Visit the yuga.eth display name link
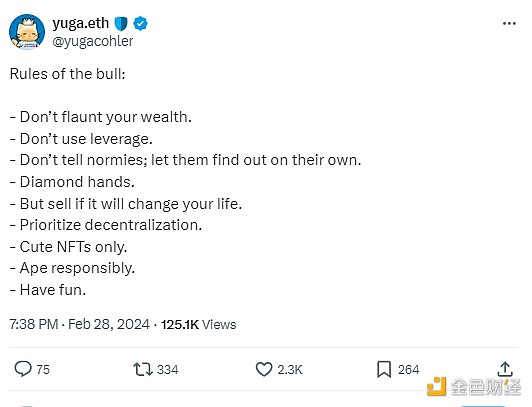532x407 pixels. coord(80,23)
